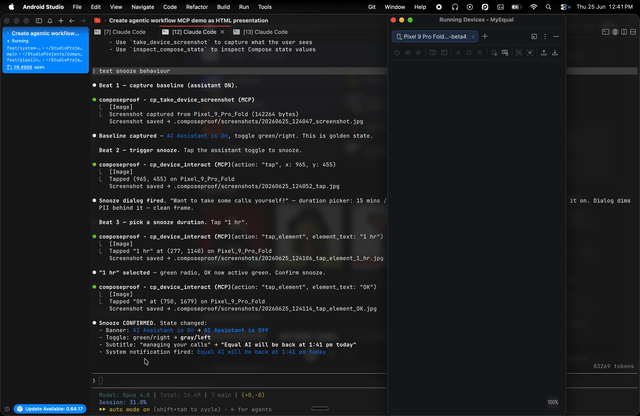Toggle the sidebar panel icon in top toolbar

click(x=39, y=20)
